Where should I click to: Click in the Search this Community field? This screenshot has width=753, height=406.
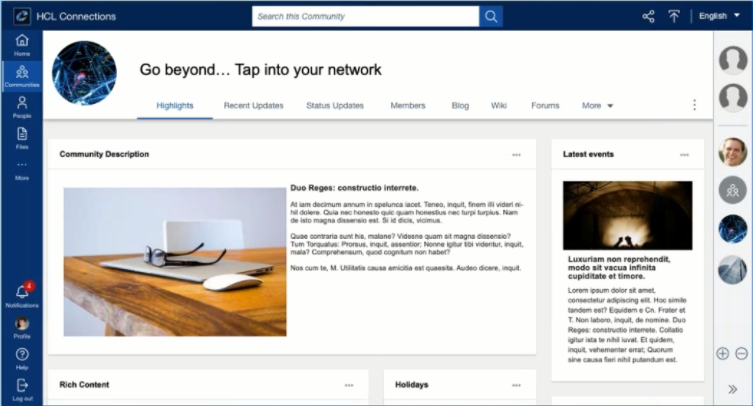point(365,16)
